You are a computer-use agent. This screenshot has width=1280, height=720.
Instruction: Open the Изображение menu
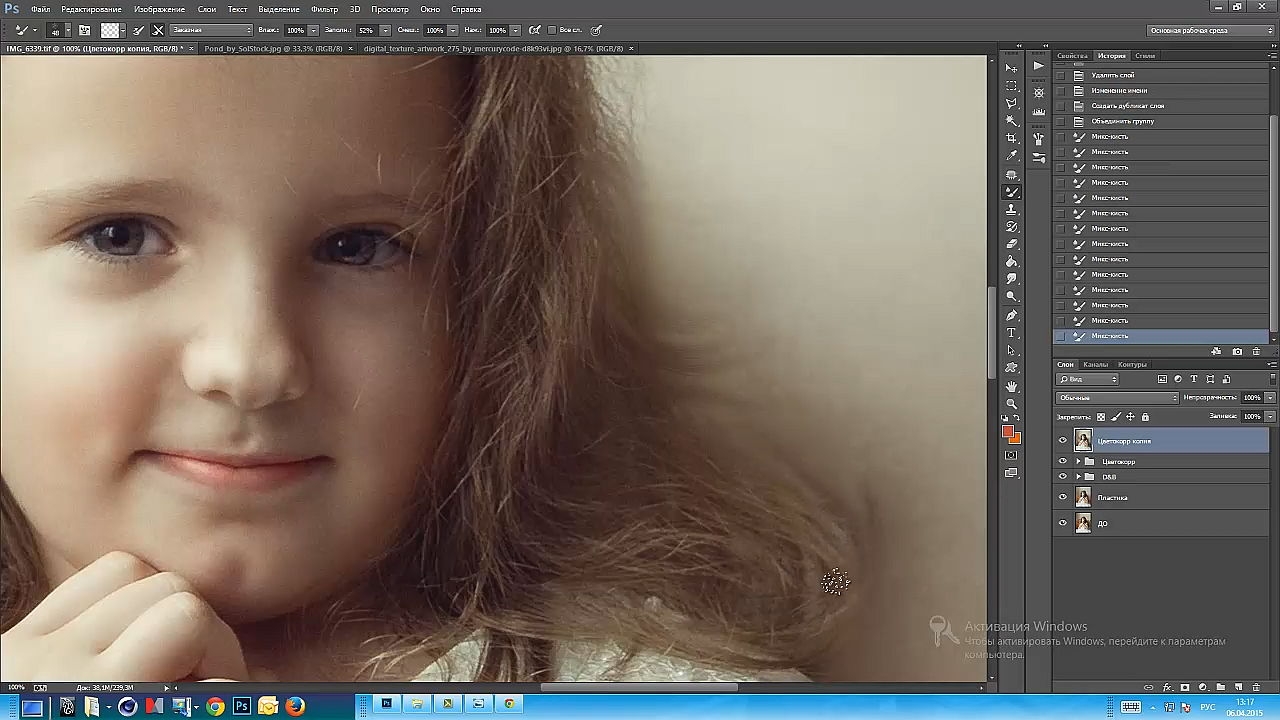[x=159, y=9]
